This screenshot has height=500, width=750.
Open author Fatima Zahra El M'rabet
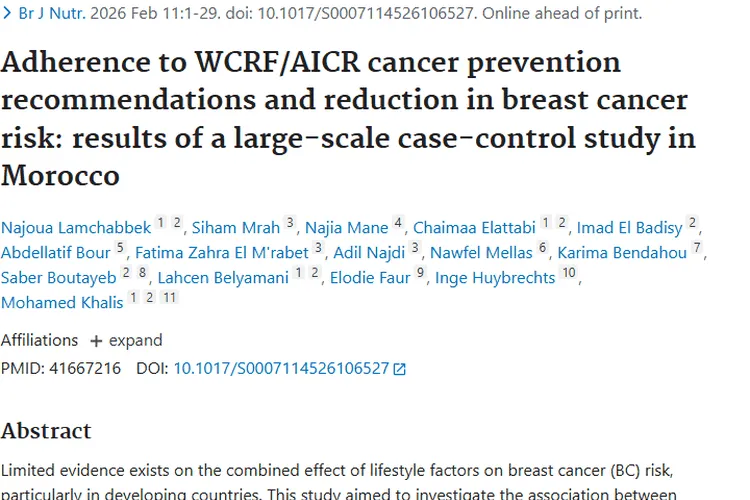pos(222,253)
